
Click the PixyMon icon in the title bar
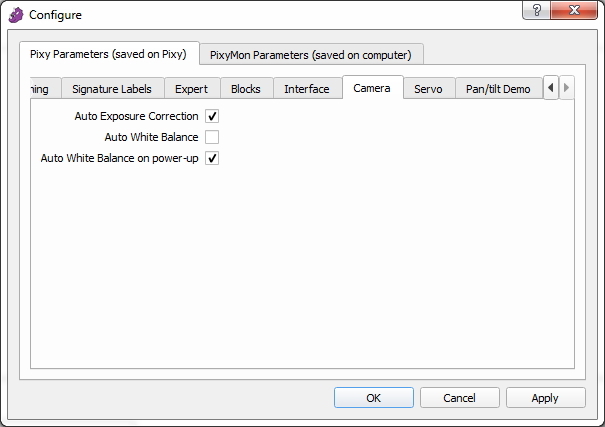click(15, 15)
